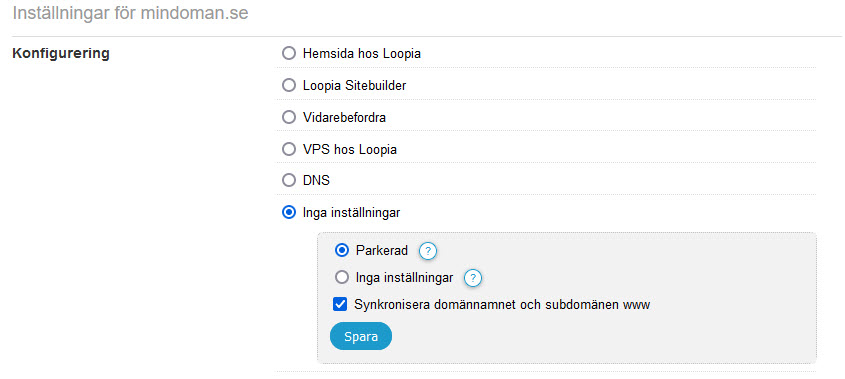Click the Inställningar för mindoman.se heading
845x379 pixels.
tap(130, 13)
